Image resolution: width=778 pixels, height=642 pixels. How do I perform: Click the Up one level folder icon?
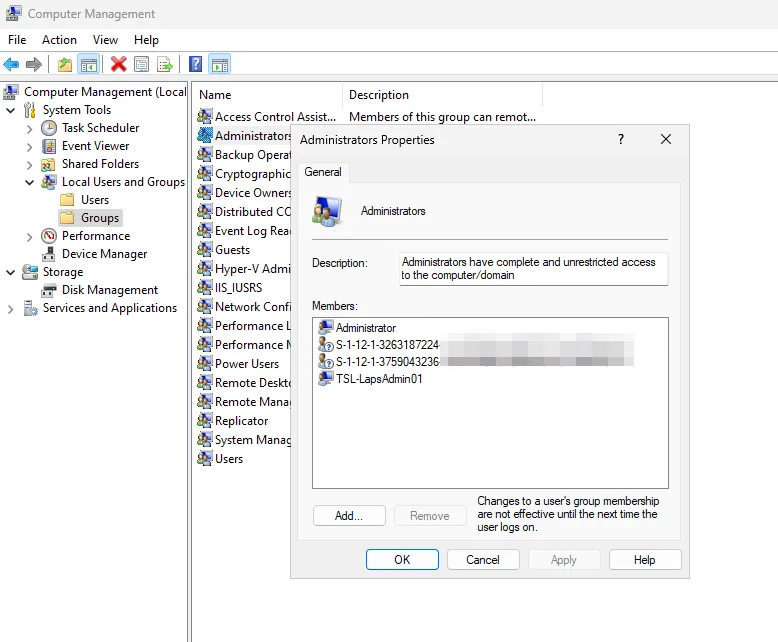click(x=65, y=64)
